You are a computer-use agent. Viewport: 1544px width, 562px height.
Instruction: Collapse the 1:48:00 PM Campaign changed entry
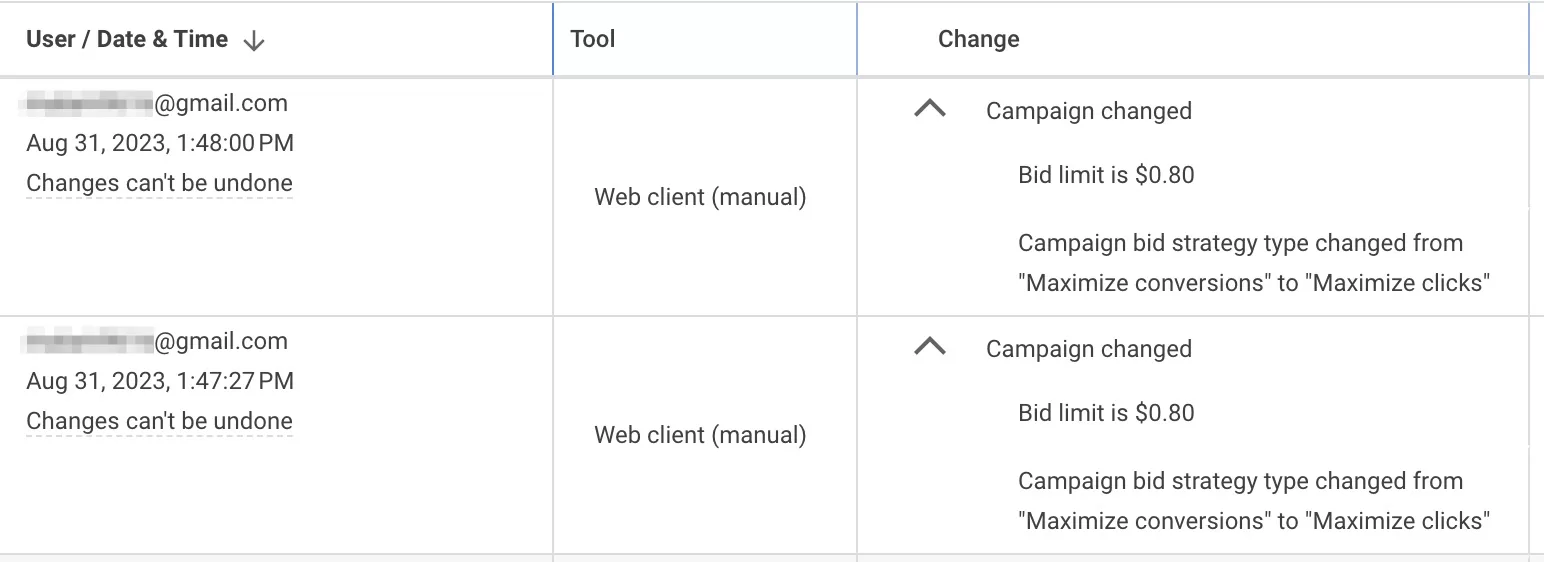pyautogui.click(x=930, y=109)
